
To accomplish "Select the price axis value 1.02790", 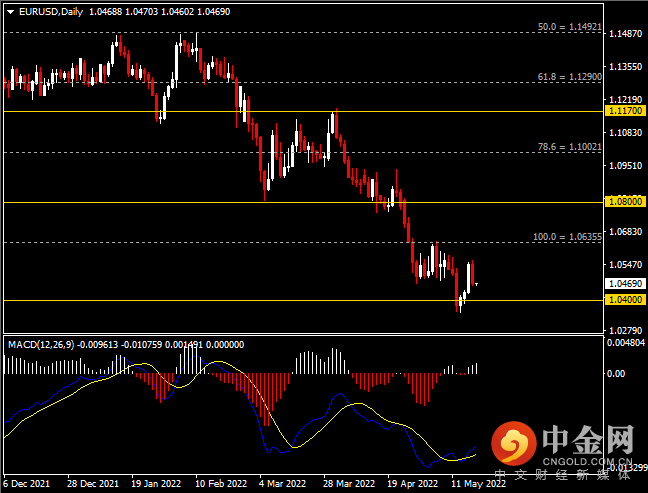I will tap(626, 331).
